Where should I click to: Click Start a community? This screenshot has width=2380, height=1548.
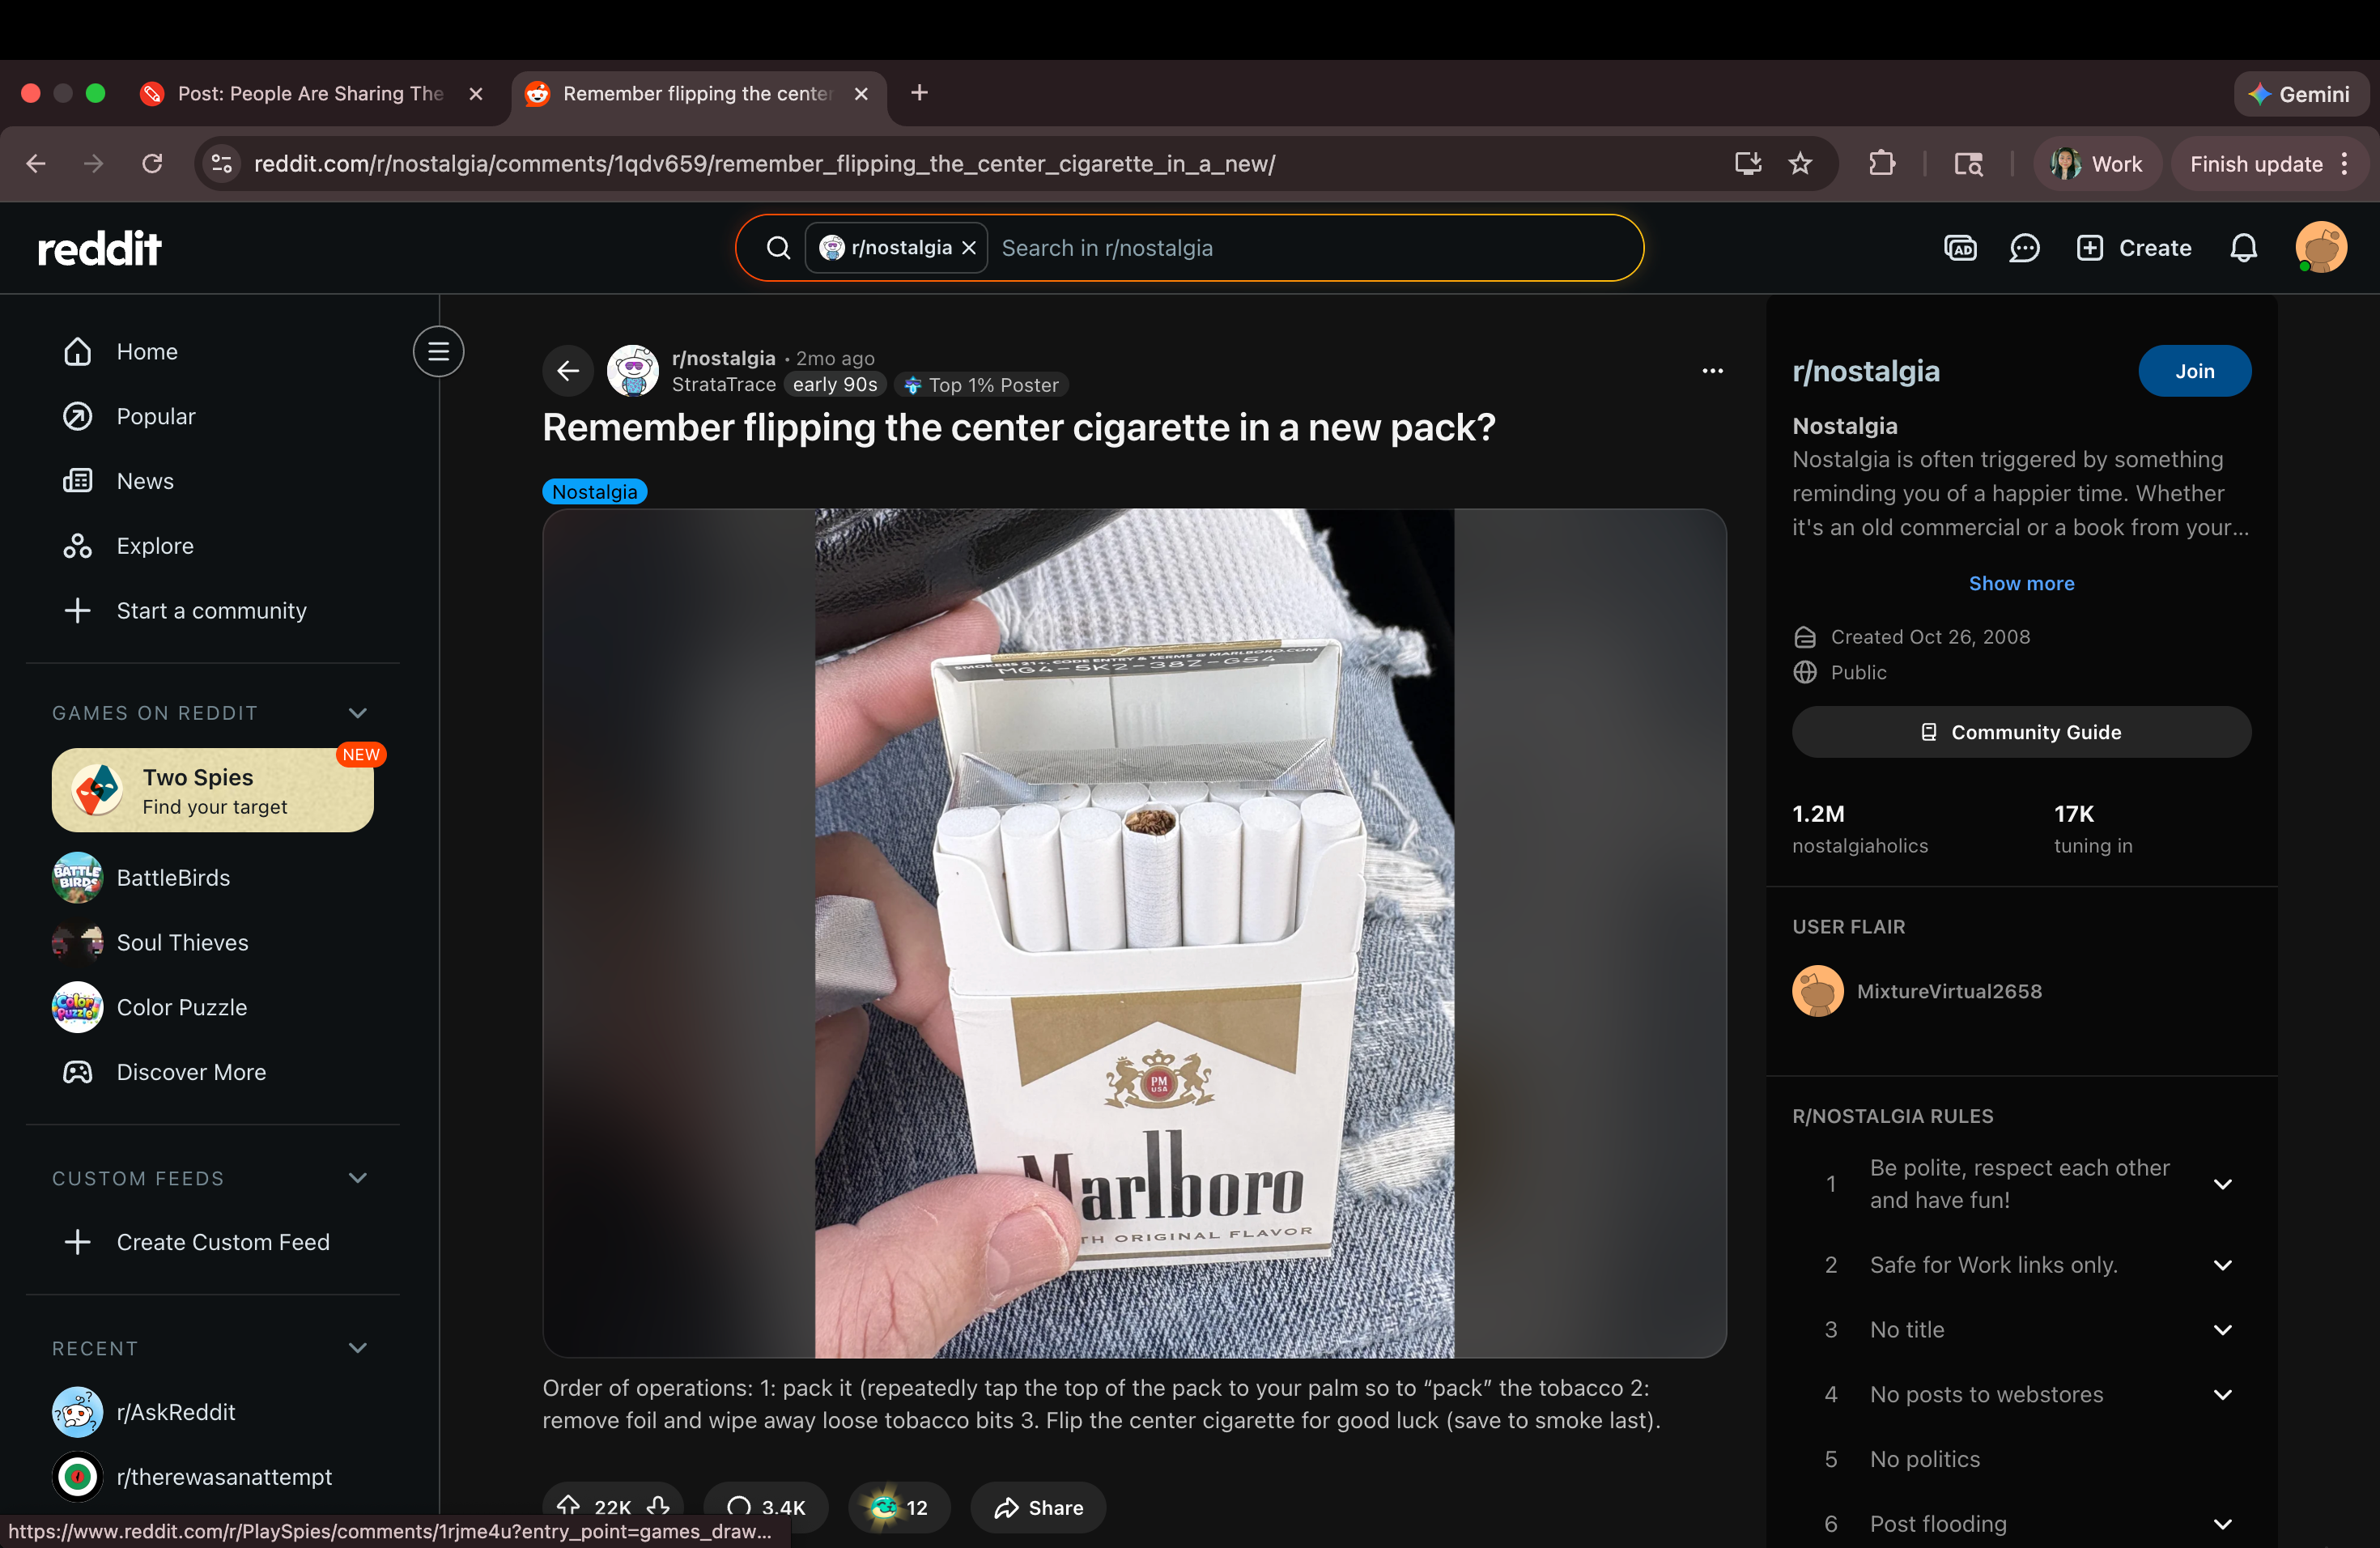coord(213,611)
